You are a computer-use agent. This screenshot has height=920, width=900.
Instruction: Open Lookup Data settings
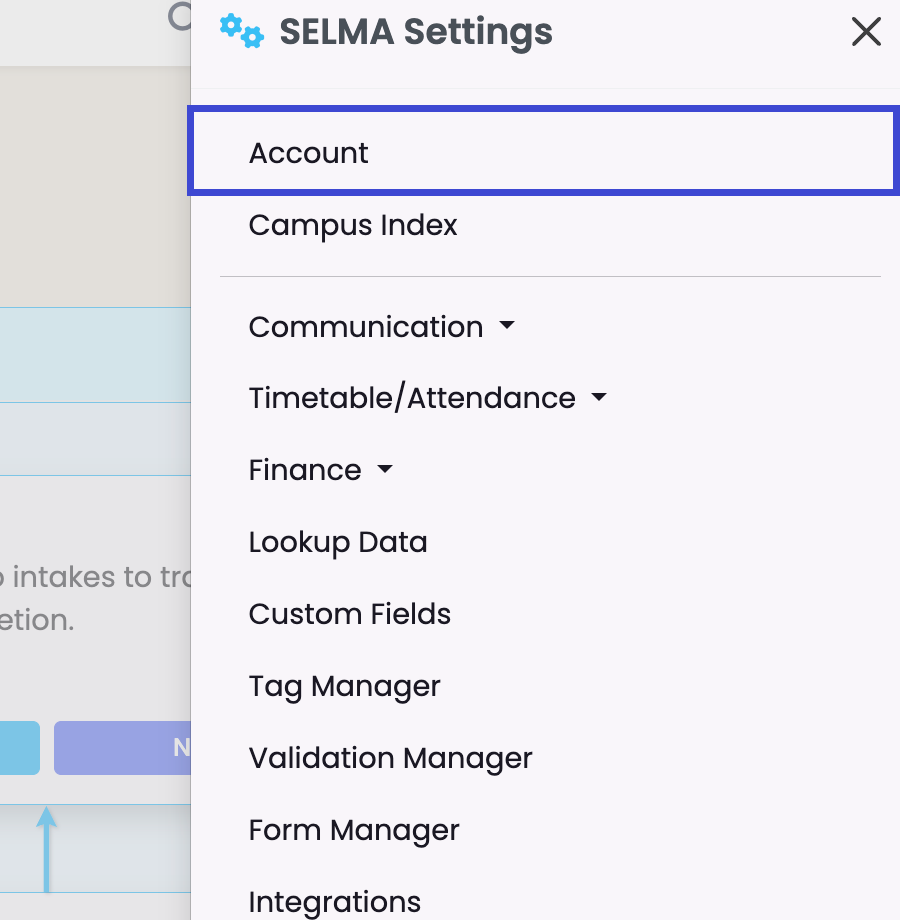click(x=338, y=542)
